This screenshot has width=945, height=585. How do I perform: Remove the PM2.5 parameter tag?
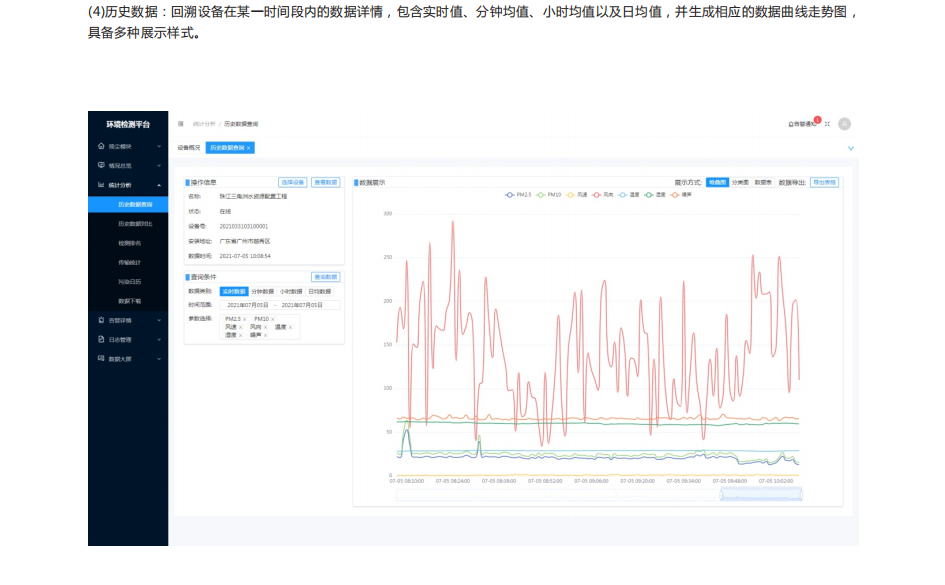[x=244, y=319]
